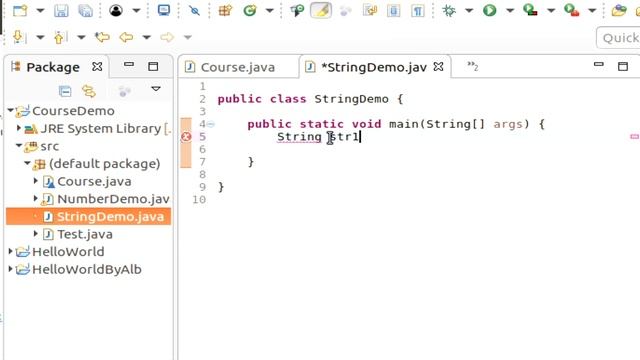The image size is (640, 360).
Task: Click the Open Task folder icon
Action: pyautogui.click(x=619, y=10)
